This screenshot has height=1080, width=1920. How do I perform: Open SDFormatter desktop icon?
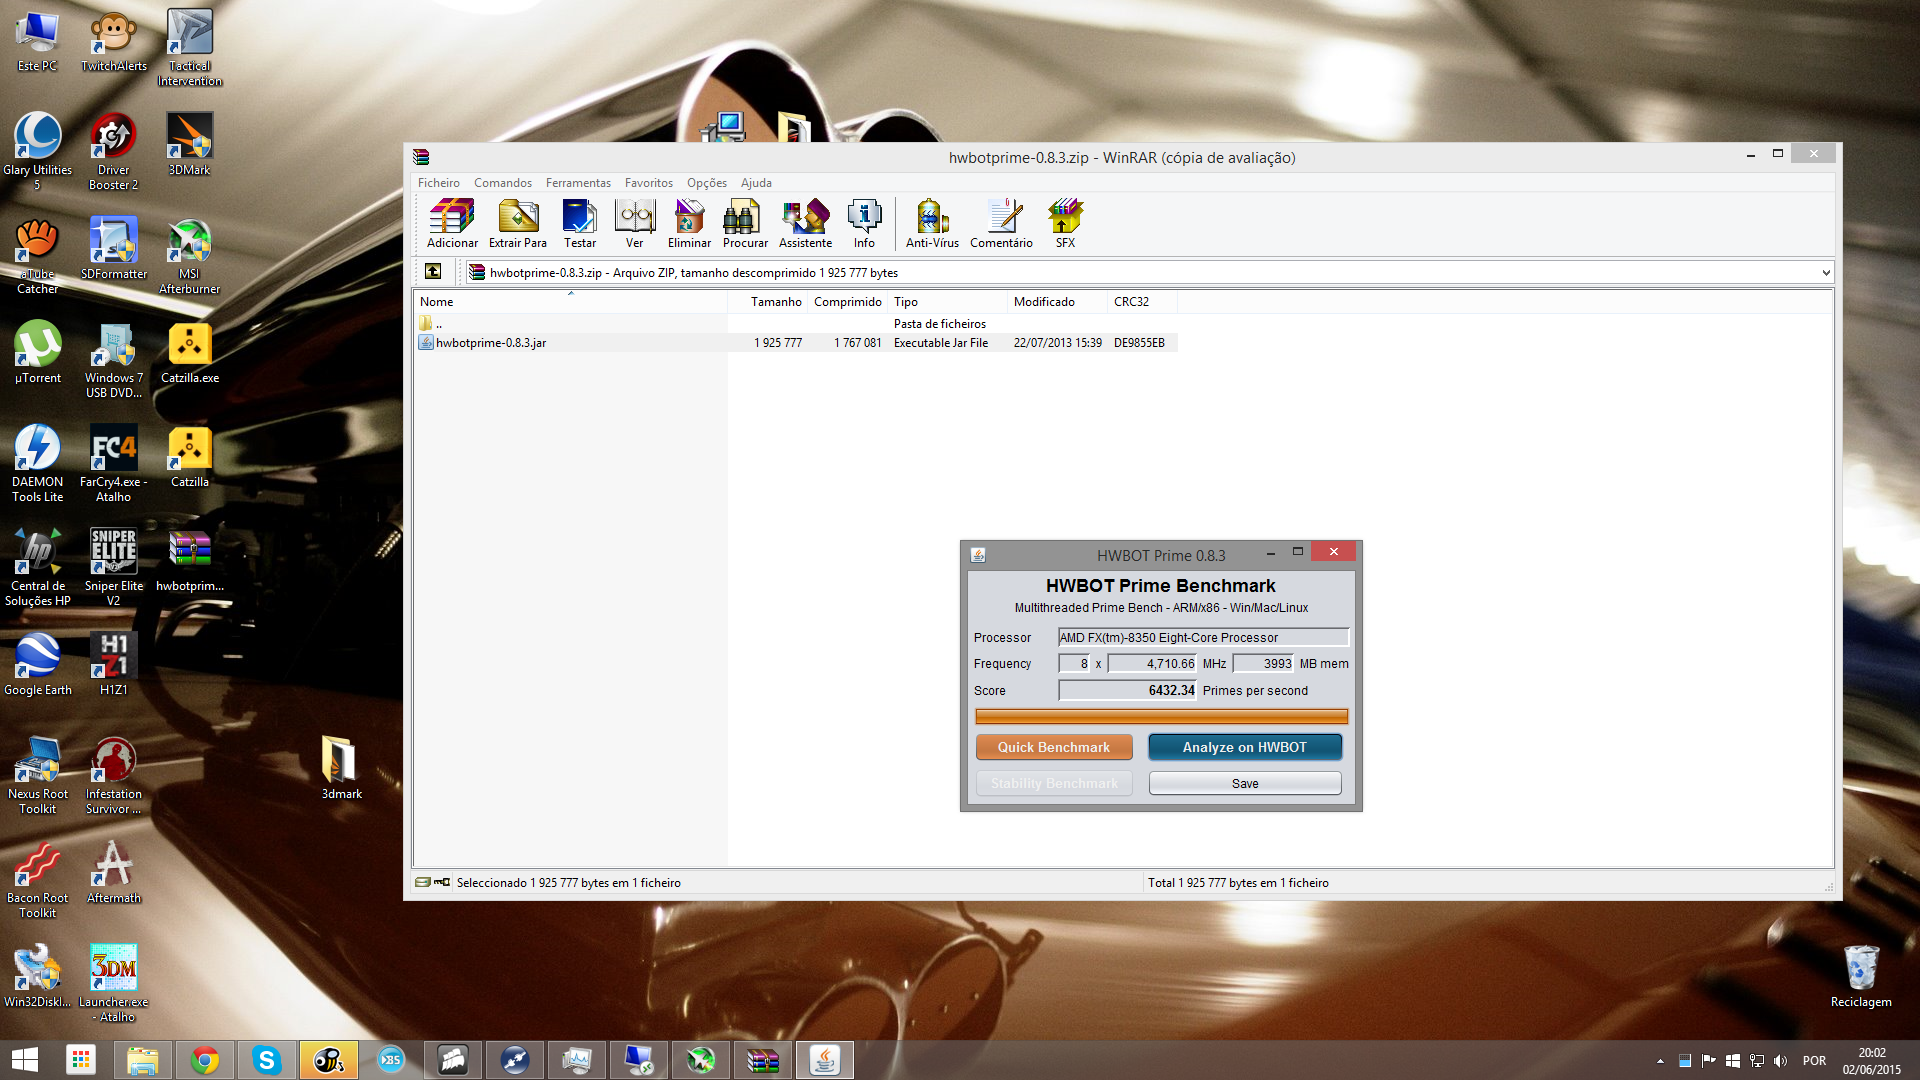click(114, 248)
